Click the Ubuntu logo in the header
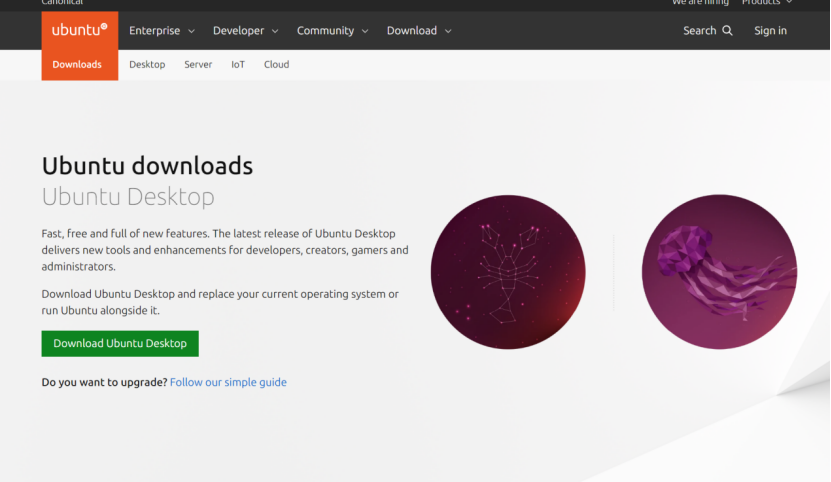Screen dimensions: 831x482 (79, 30)
